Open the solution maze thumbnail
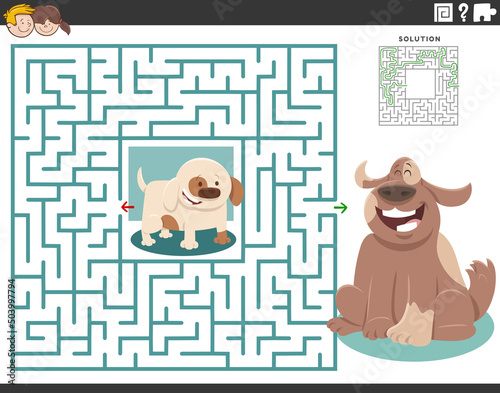Image resolution: width=500 pixels, height=393 pixels. [x=418, y=86]
